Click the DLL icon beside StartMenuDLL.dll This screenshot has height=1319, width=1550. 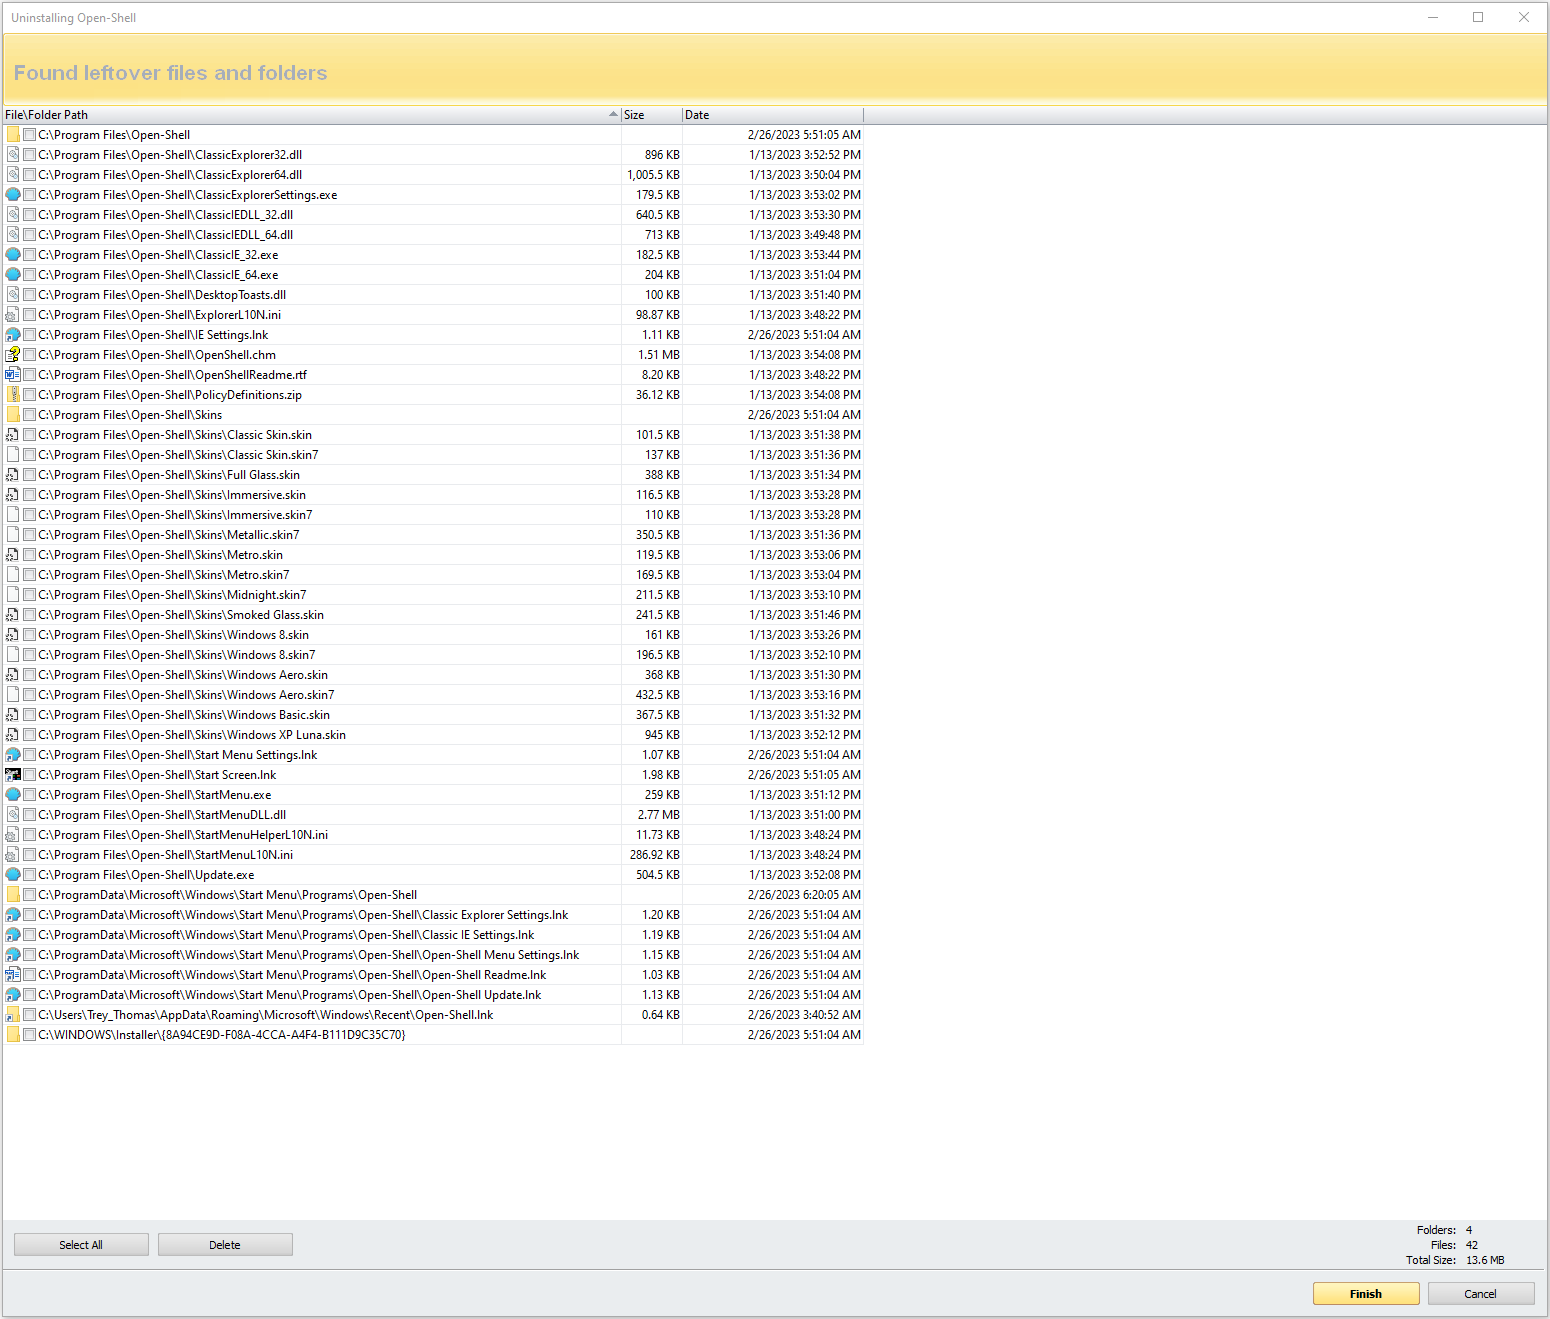coord(13,815)
